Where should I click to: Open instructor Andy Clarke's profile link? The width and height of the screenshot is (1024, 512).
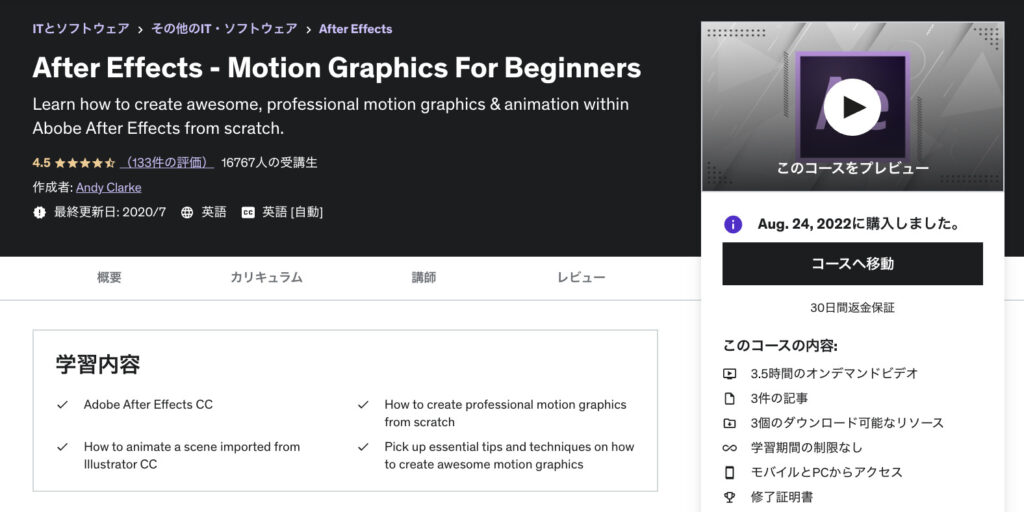coord(108,187)
